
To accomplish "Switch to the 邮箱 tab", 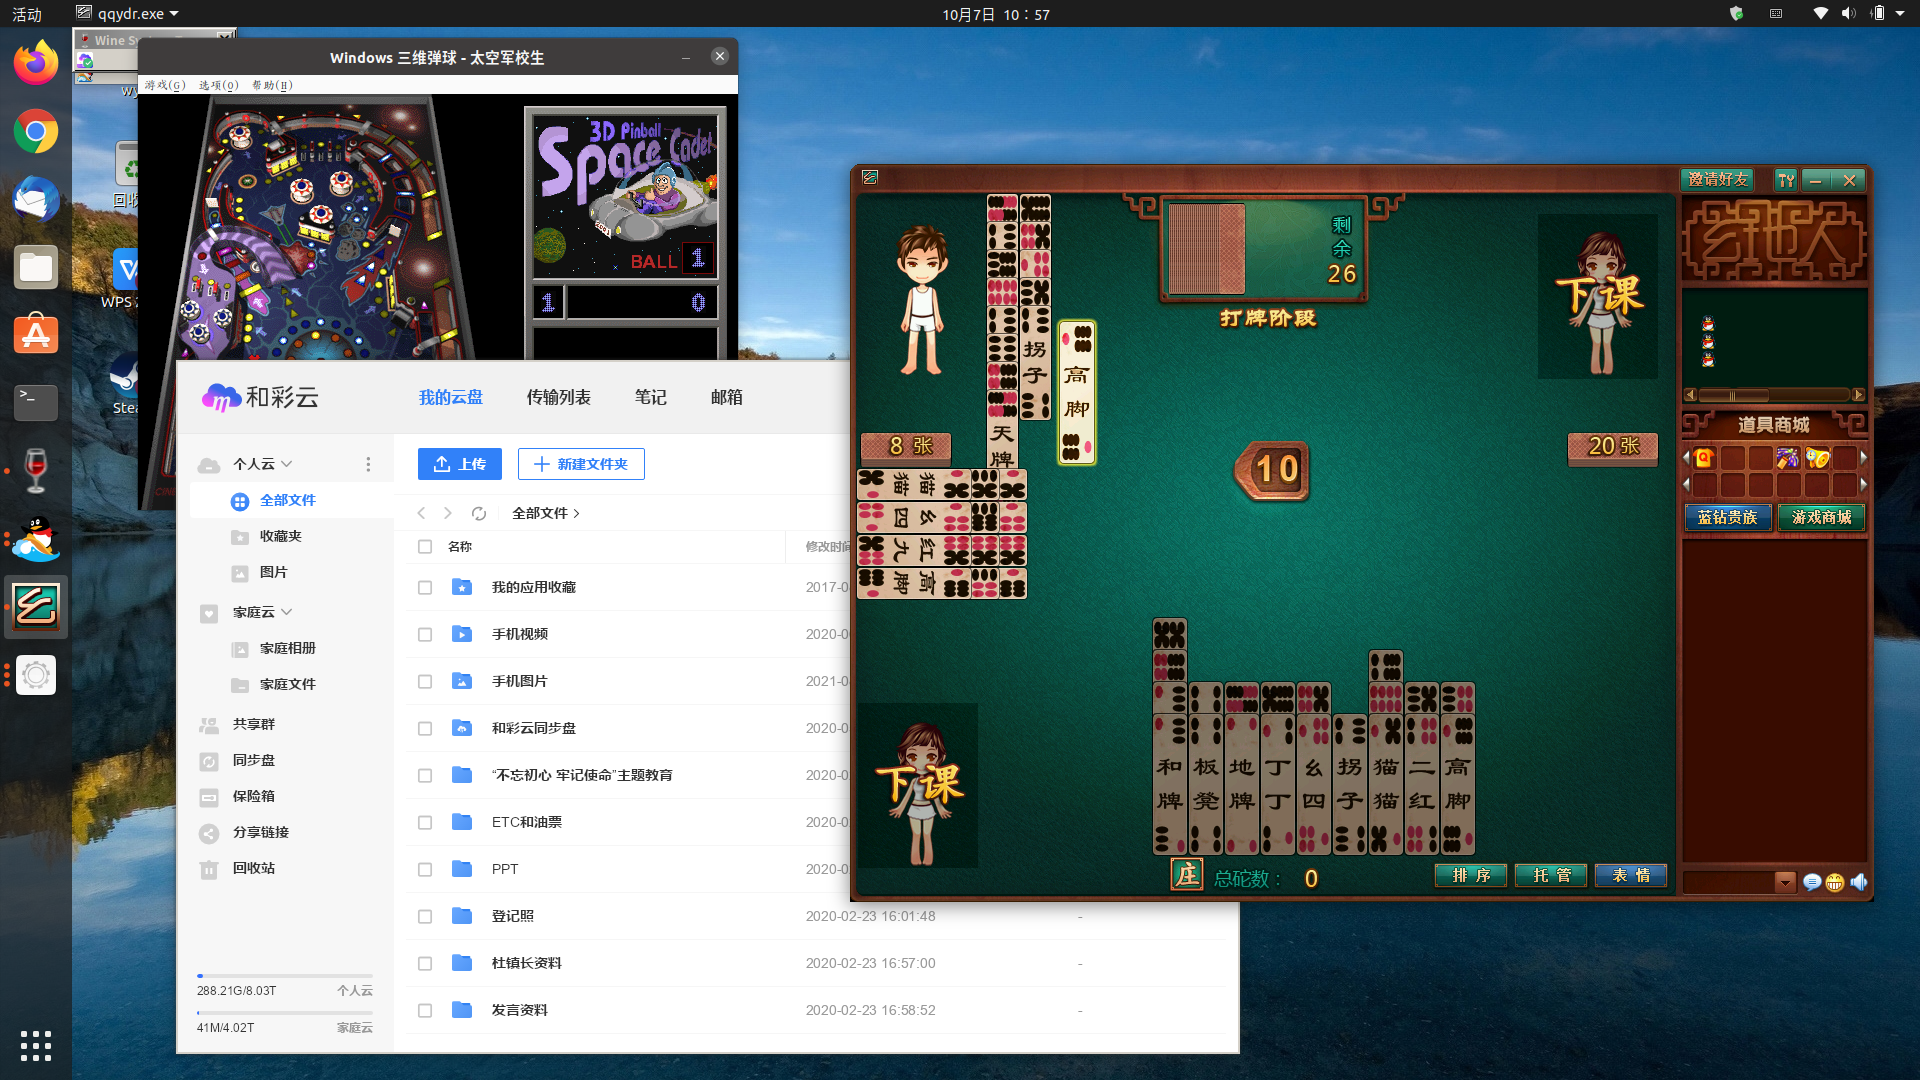I will click(x=726, y=397).
